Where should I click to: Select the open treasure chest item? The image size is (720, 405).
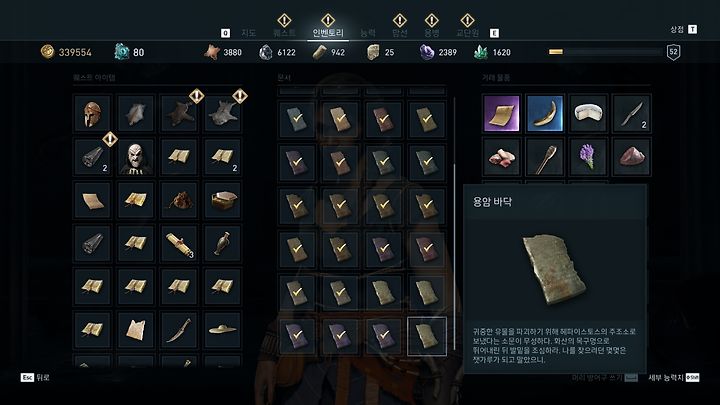pos(223,200)
